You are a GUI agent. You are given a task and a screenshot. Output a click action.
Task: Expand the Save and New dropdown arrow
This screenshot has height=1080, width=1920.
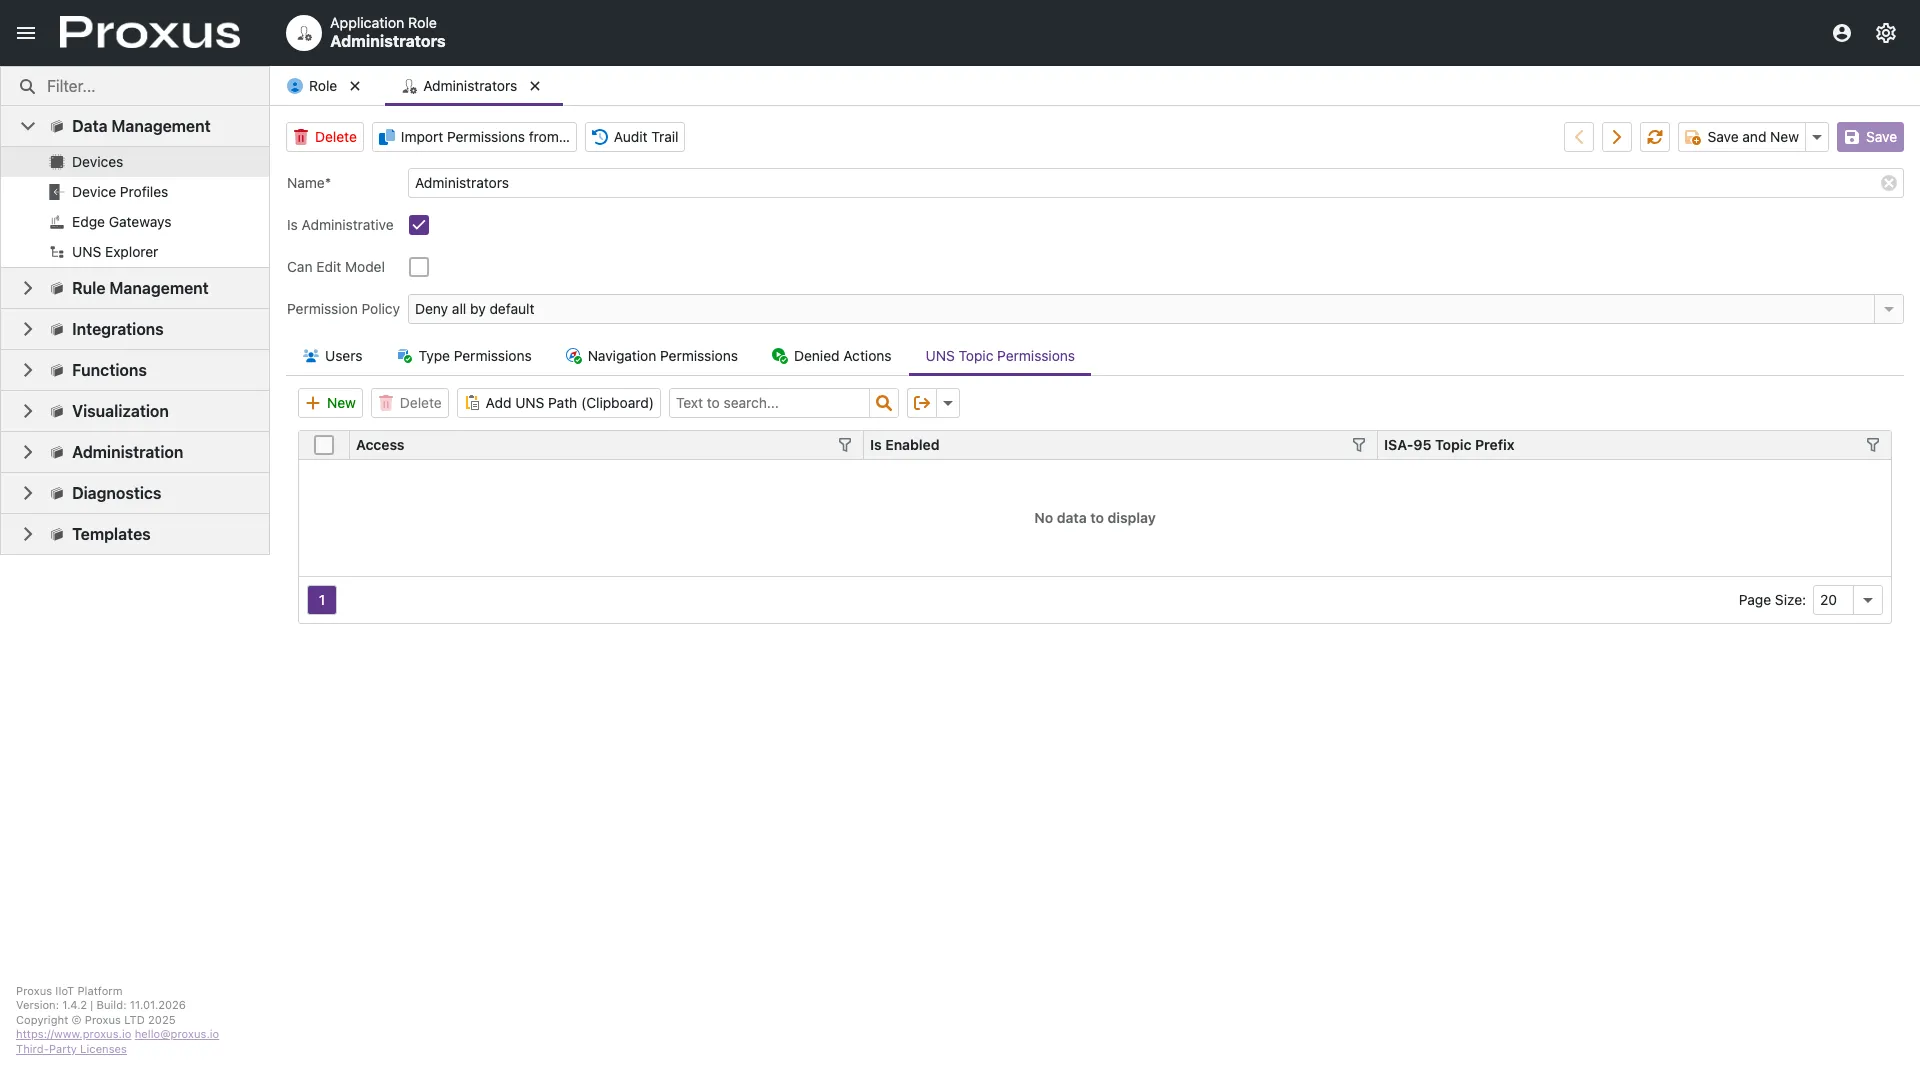click(x=1817, y=137)
